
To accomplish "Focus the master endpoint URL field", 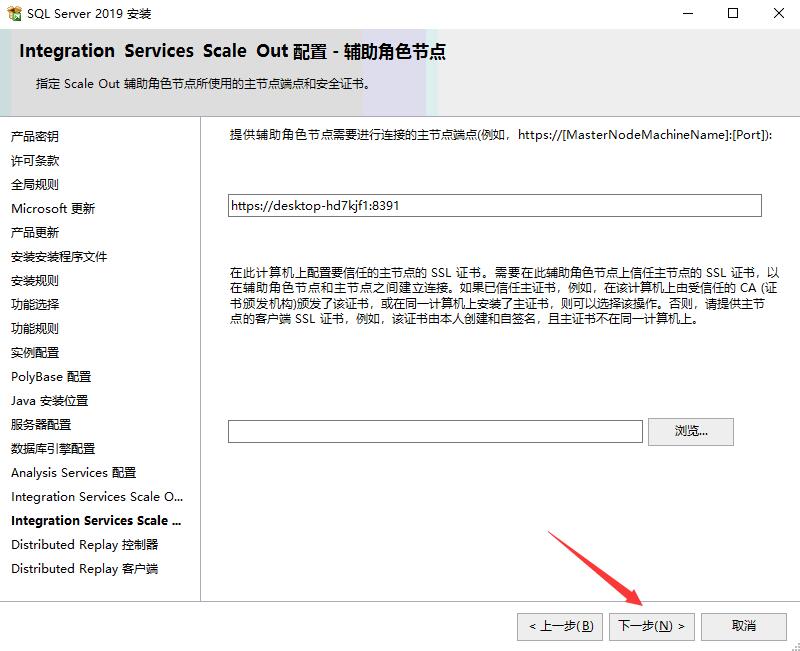I will coord(494,206).
